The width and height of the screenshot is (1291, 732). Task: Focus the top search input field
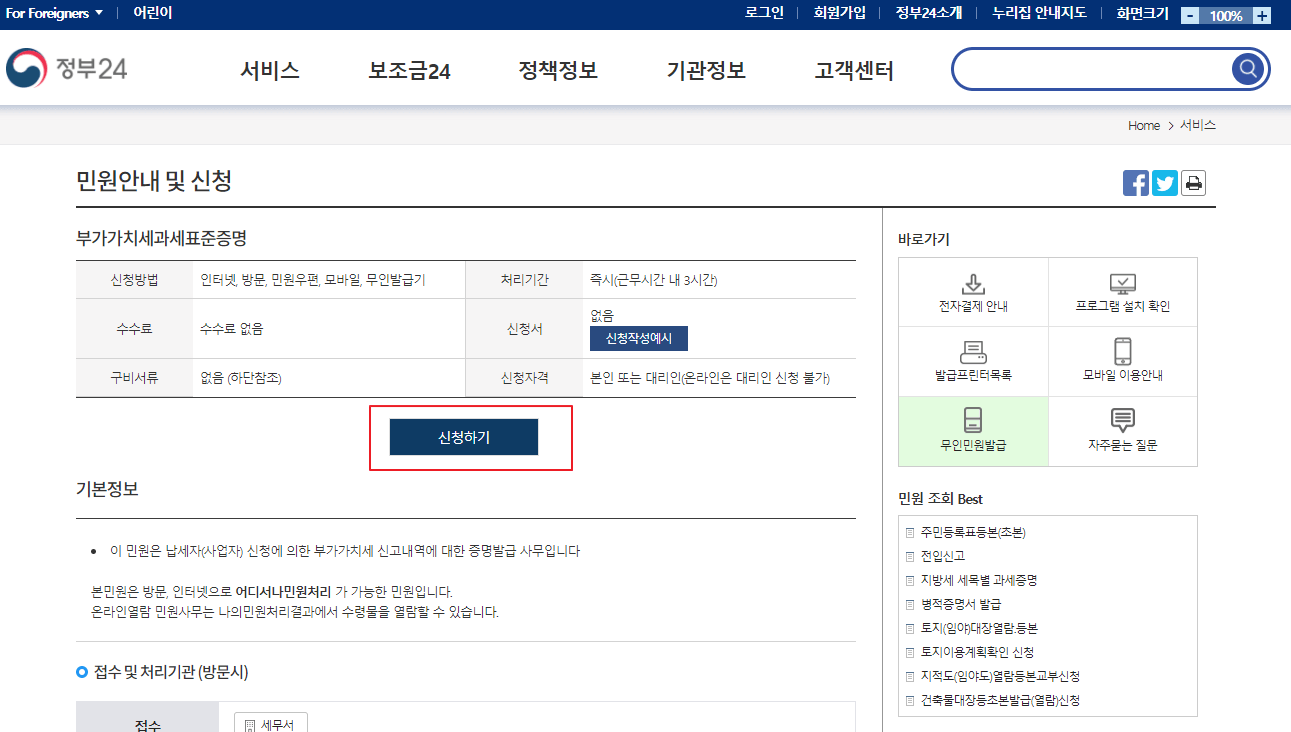click(1092, 69)
